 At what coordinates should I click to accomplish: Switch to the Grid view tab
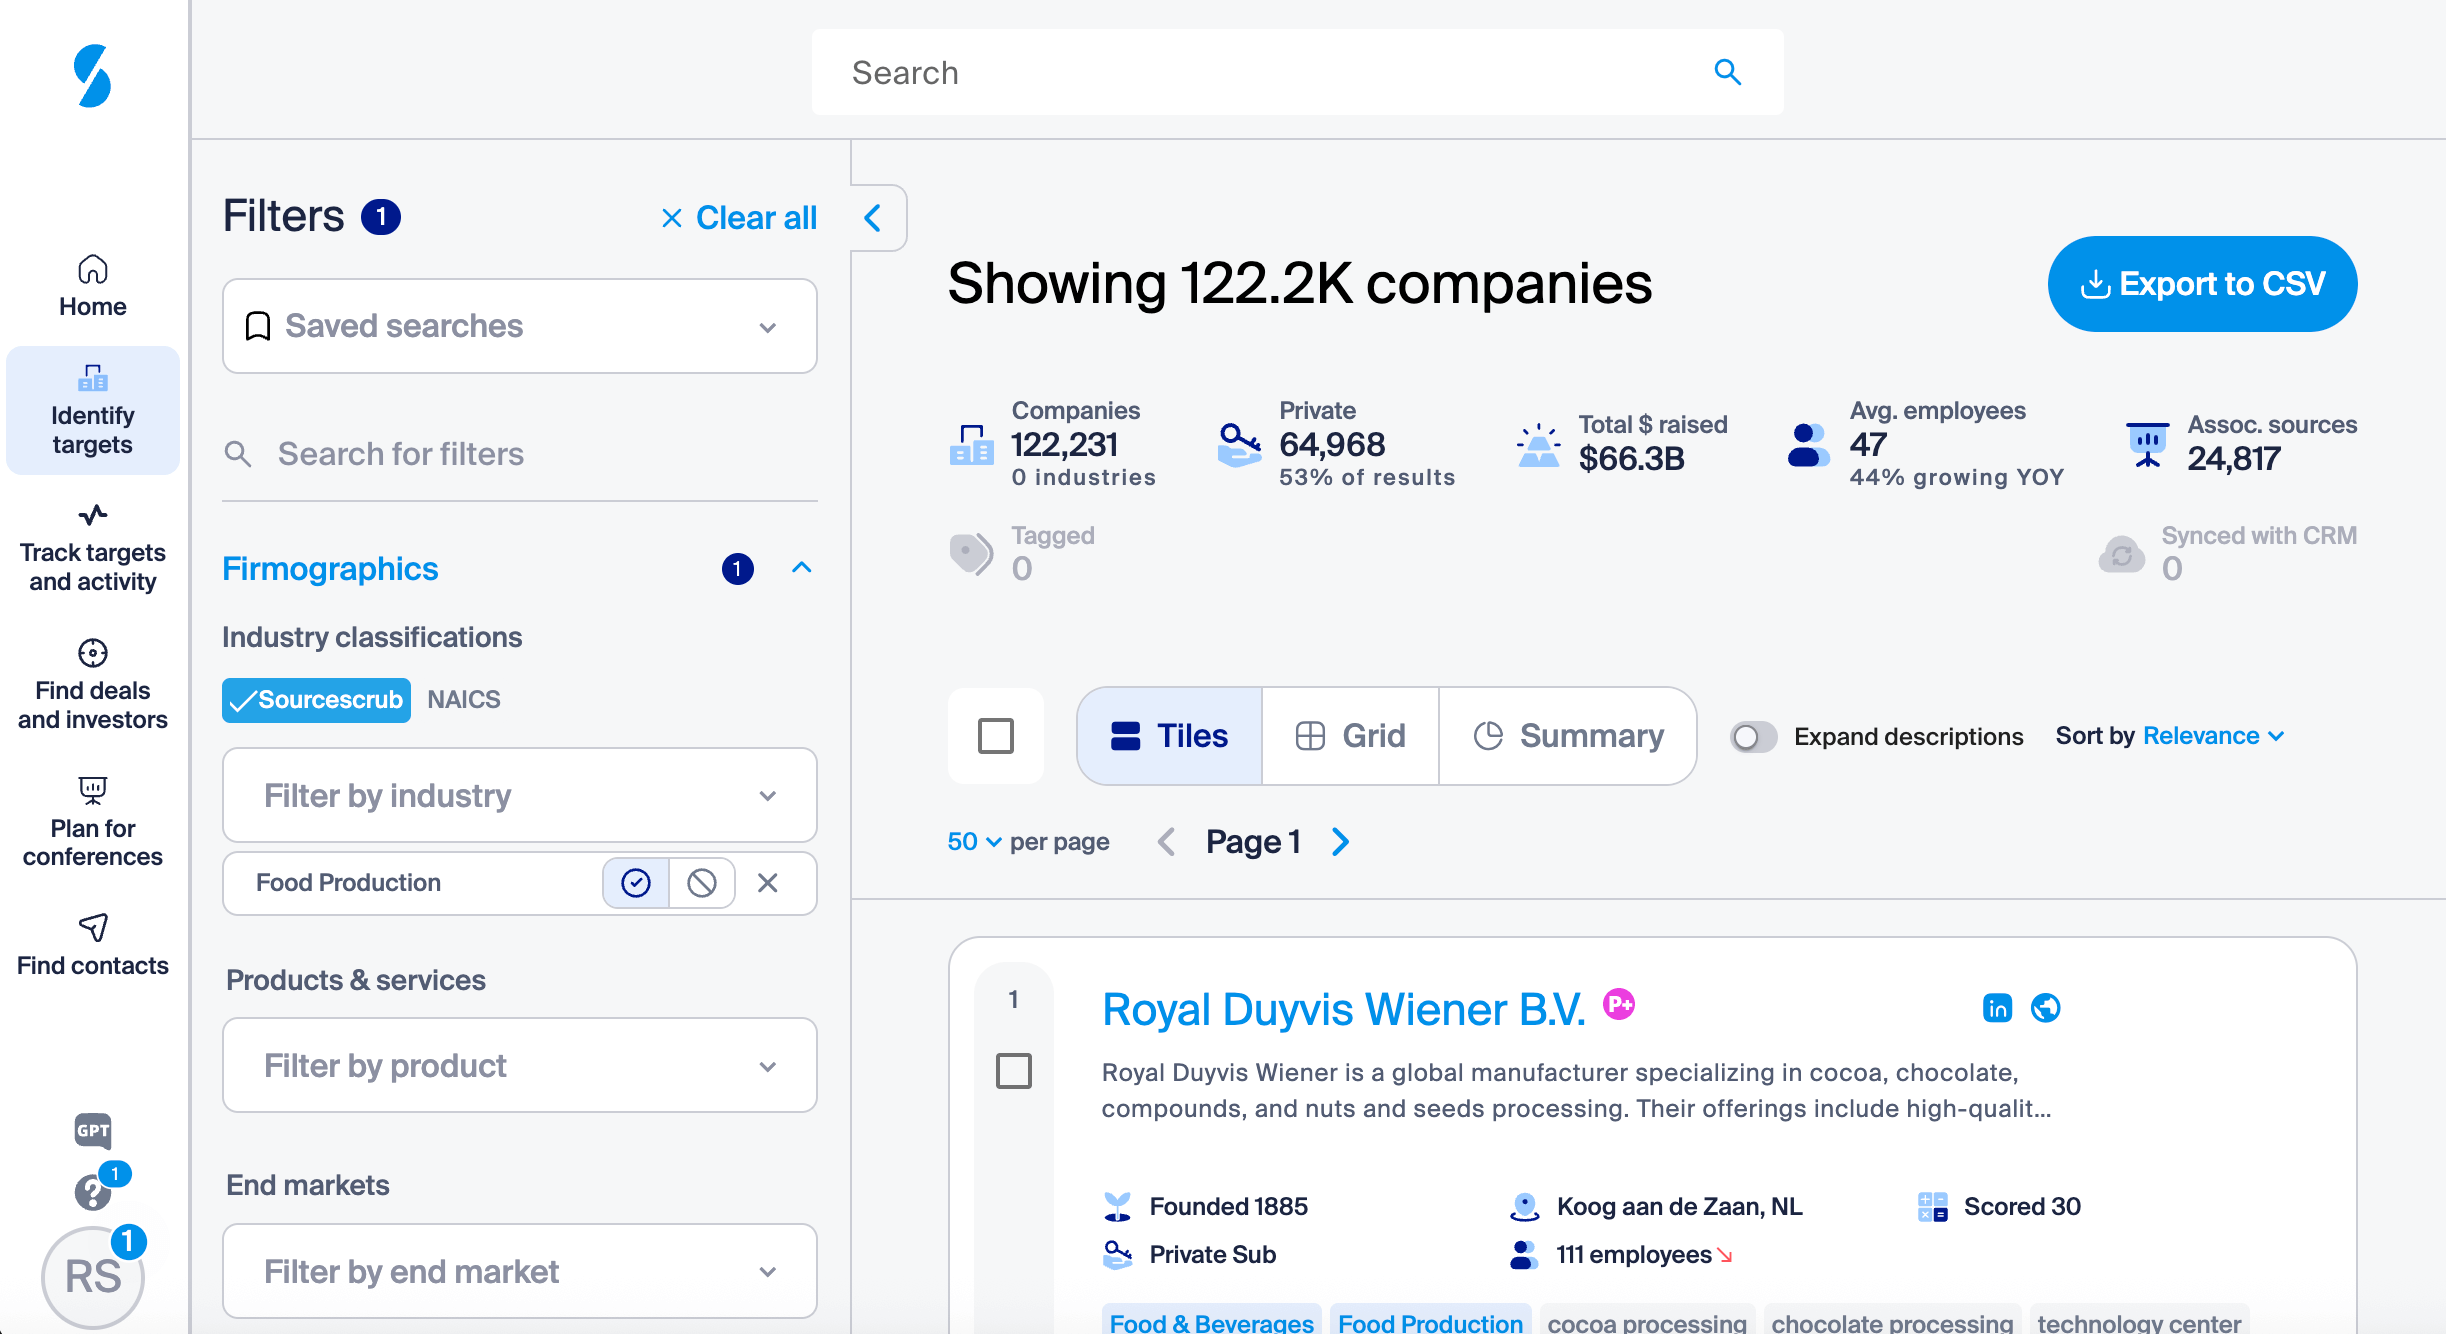click(x=1350, y=737)
